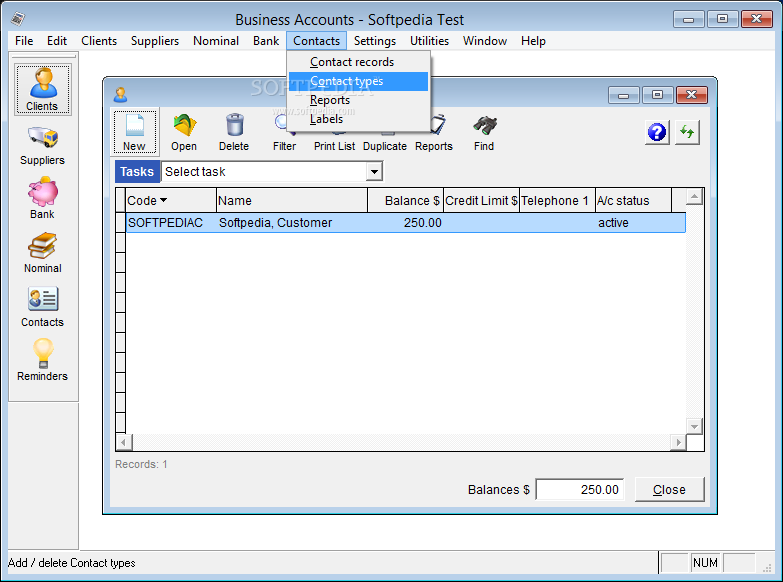The width and height of the screenshot is (783, 582).
Task: Choose Contact types menu entry
Action: click(358, 81)
